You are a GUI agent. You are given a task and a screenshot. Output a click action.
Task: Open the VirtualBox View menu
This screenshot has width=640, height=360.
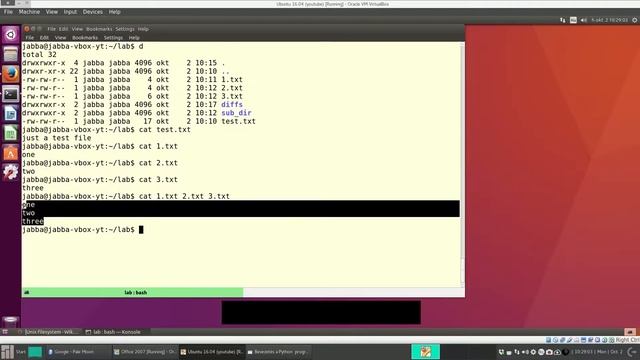(x=52, y=12)
